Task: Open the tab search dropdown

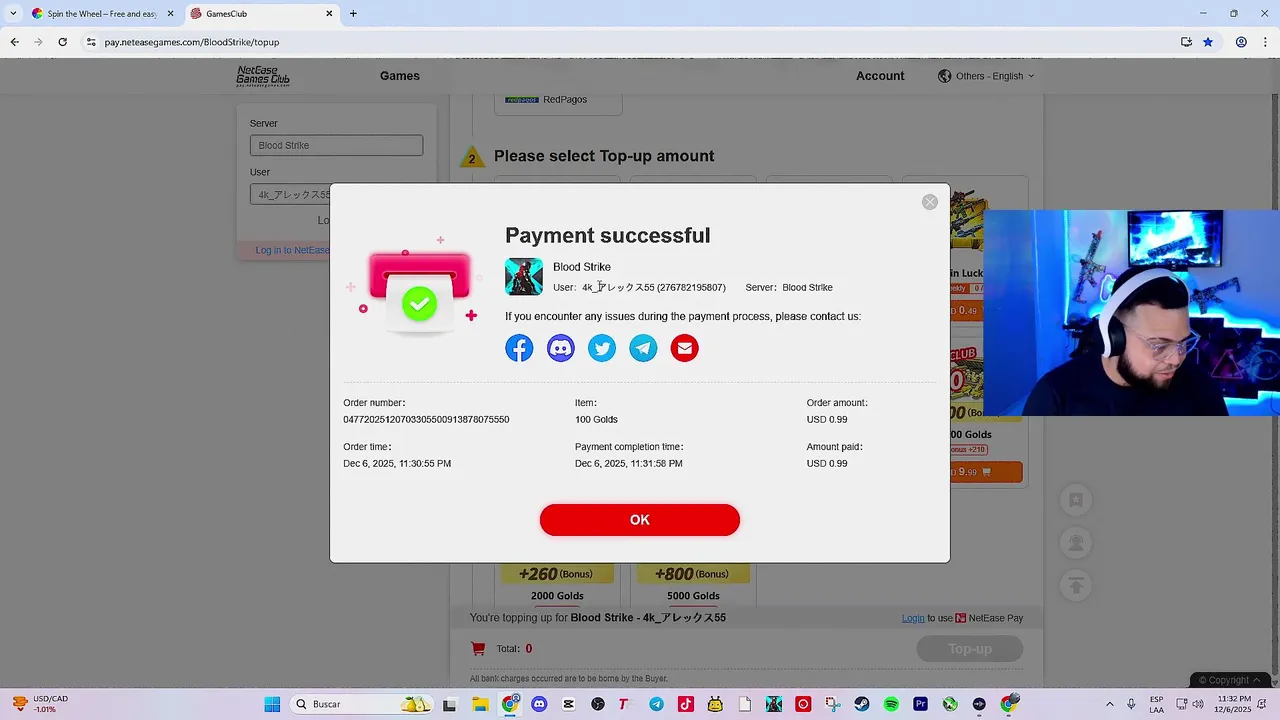Action: 13,14
